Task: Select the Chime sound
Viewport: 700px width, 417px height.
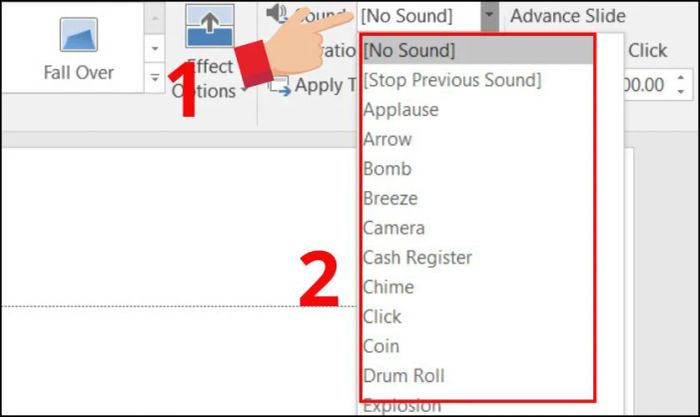Action: (477, 287)
